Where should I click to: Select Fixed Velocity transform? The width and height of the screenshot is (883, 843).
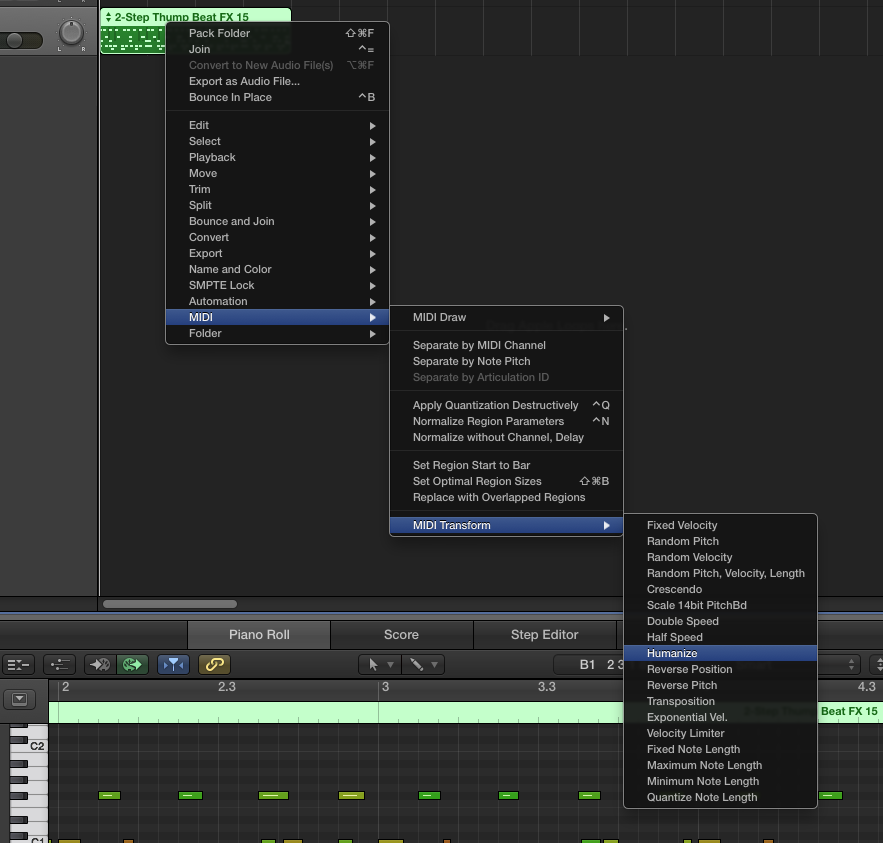point(720,525)
